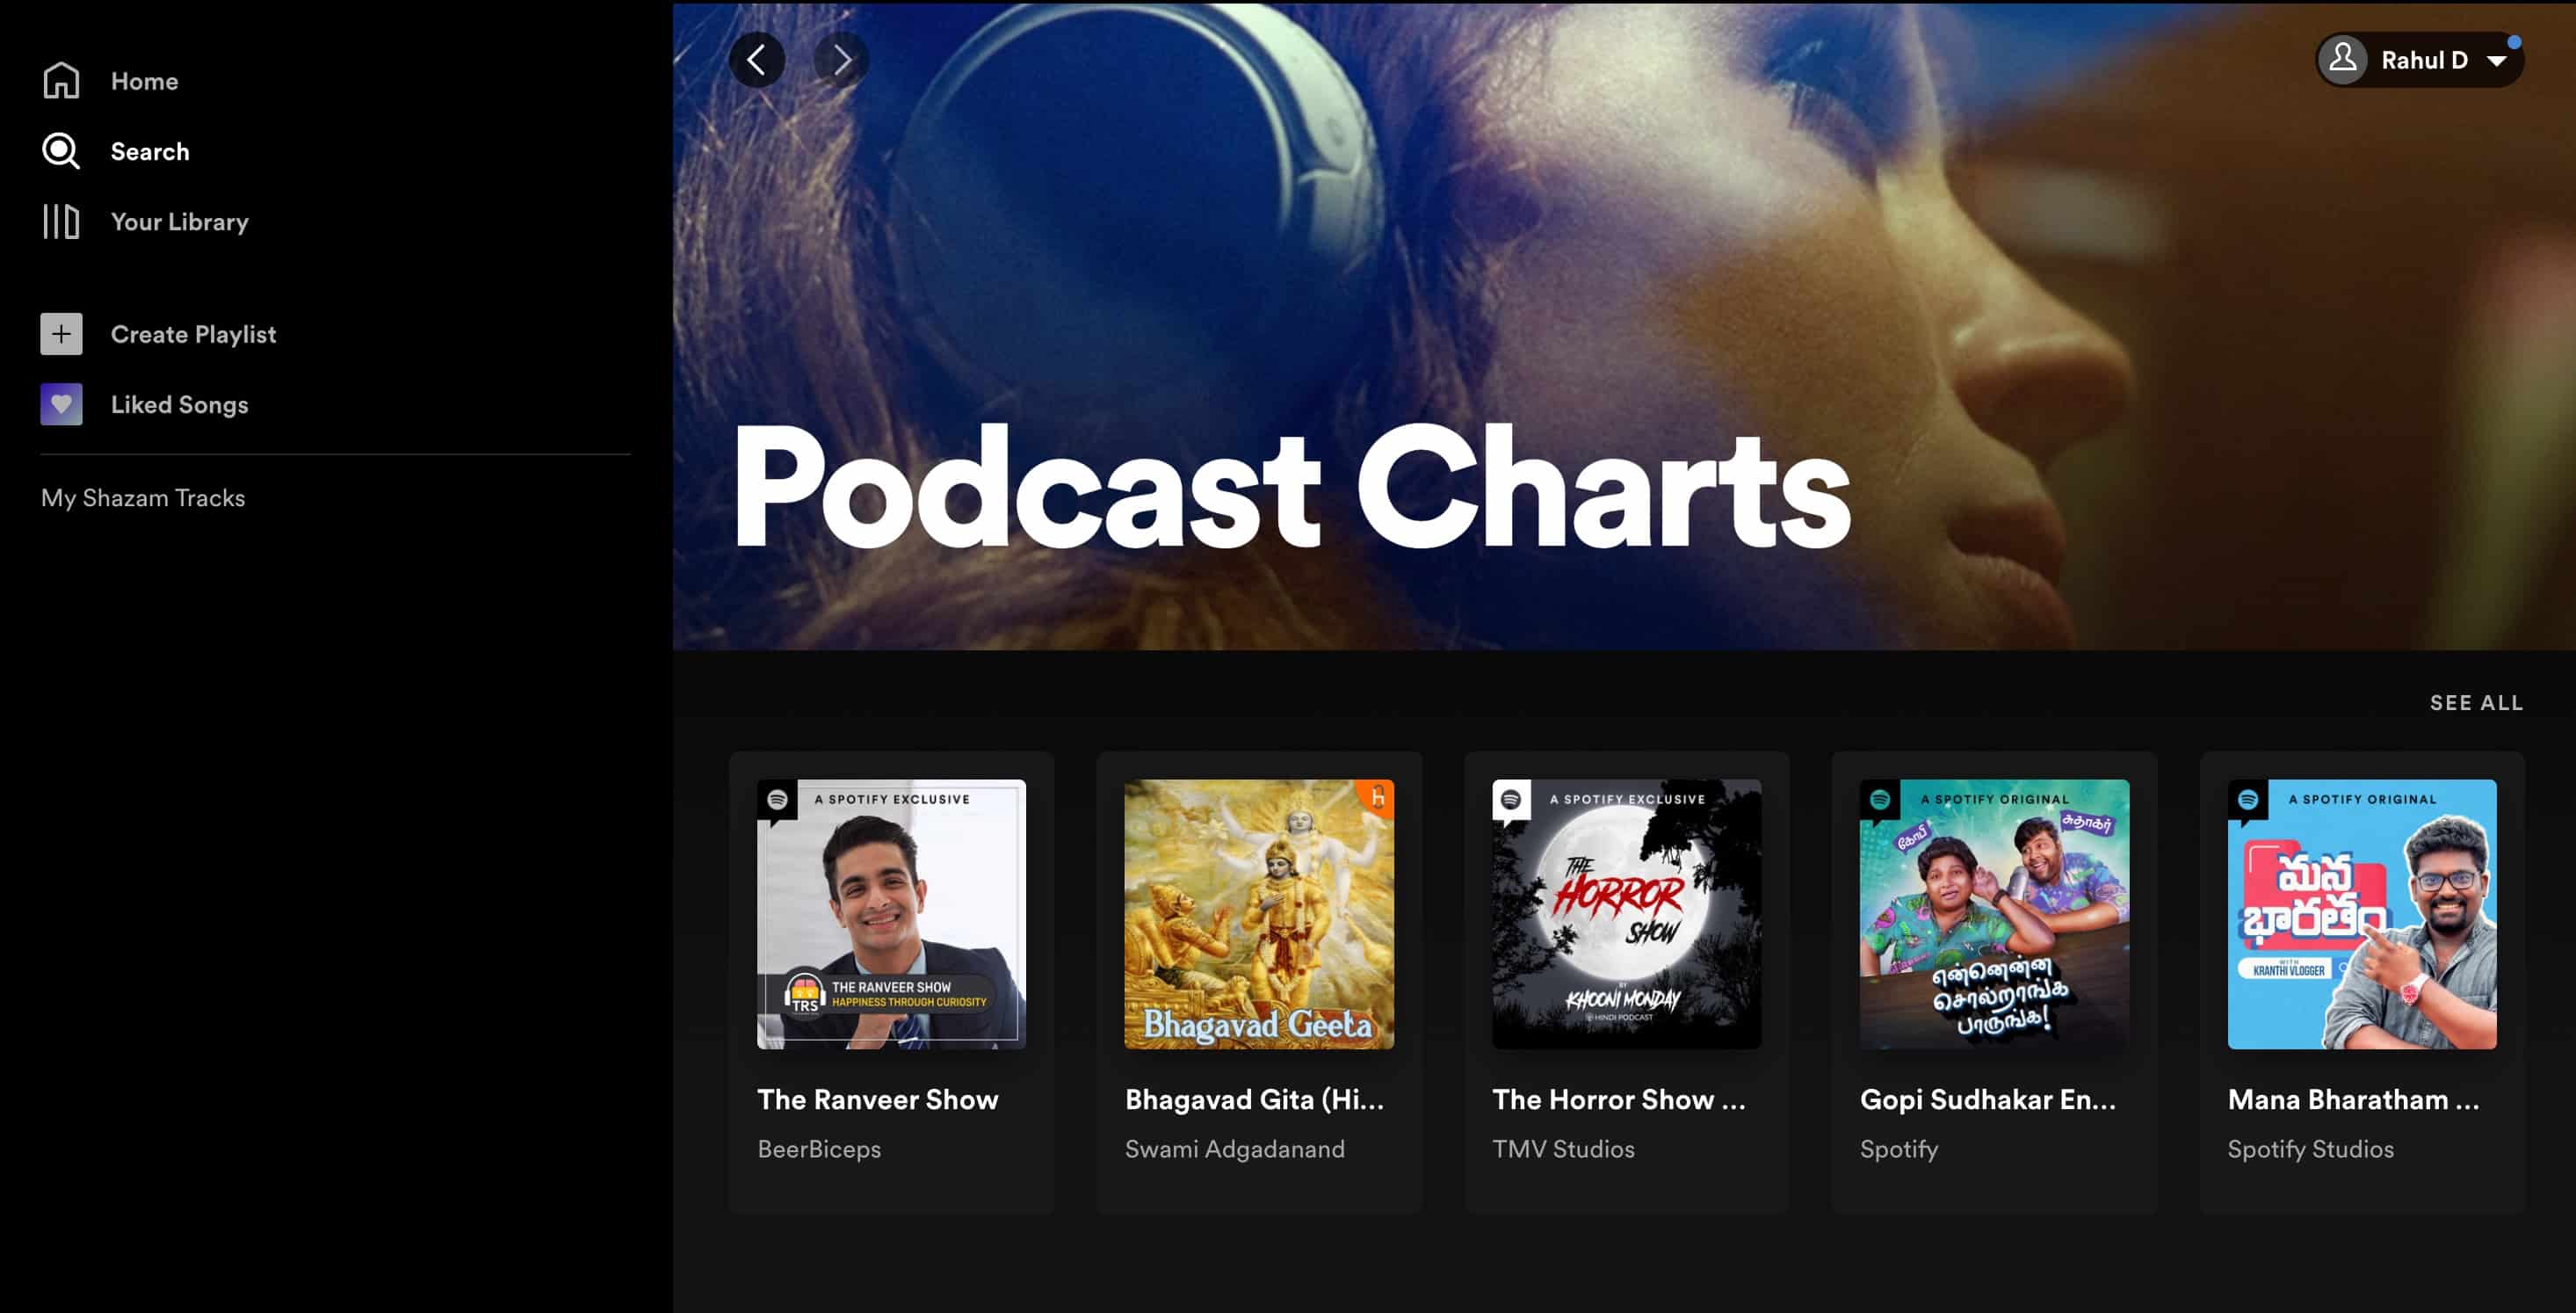This screenshot has height=1313, width=2576.
Task: Click the Liked Songs heart icon
Action: pos(61,404)
